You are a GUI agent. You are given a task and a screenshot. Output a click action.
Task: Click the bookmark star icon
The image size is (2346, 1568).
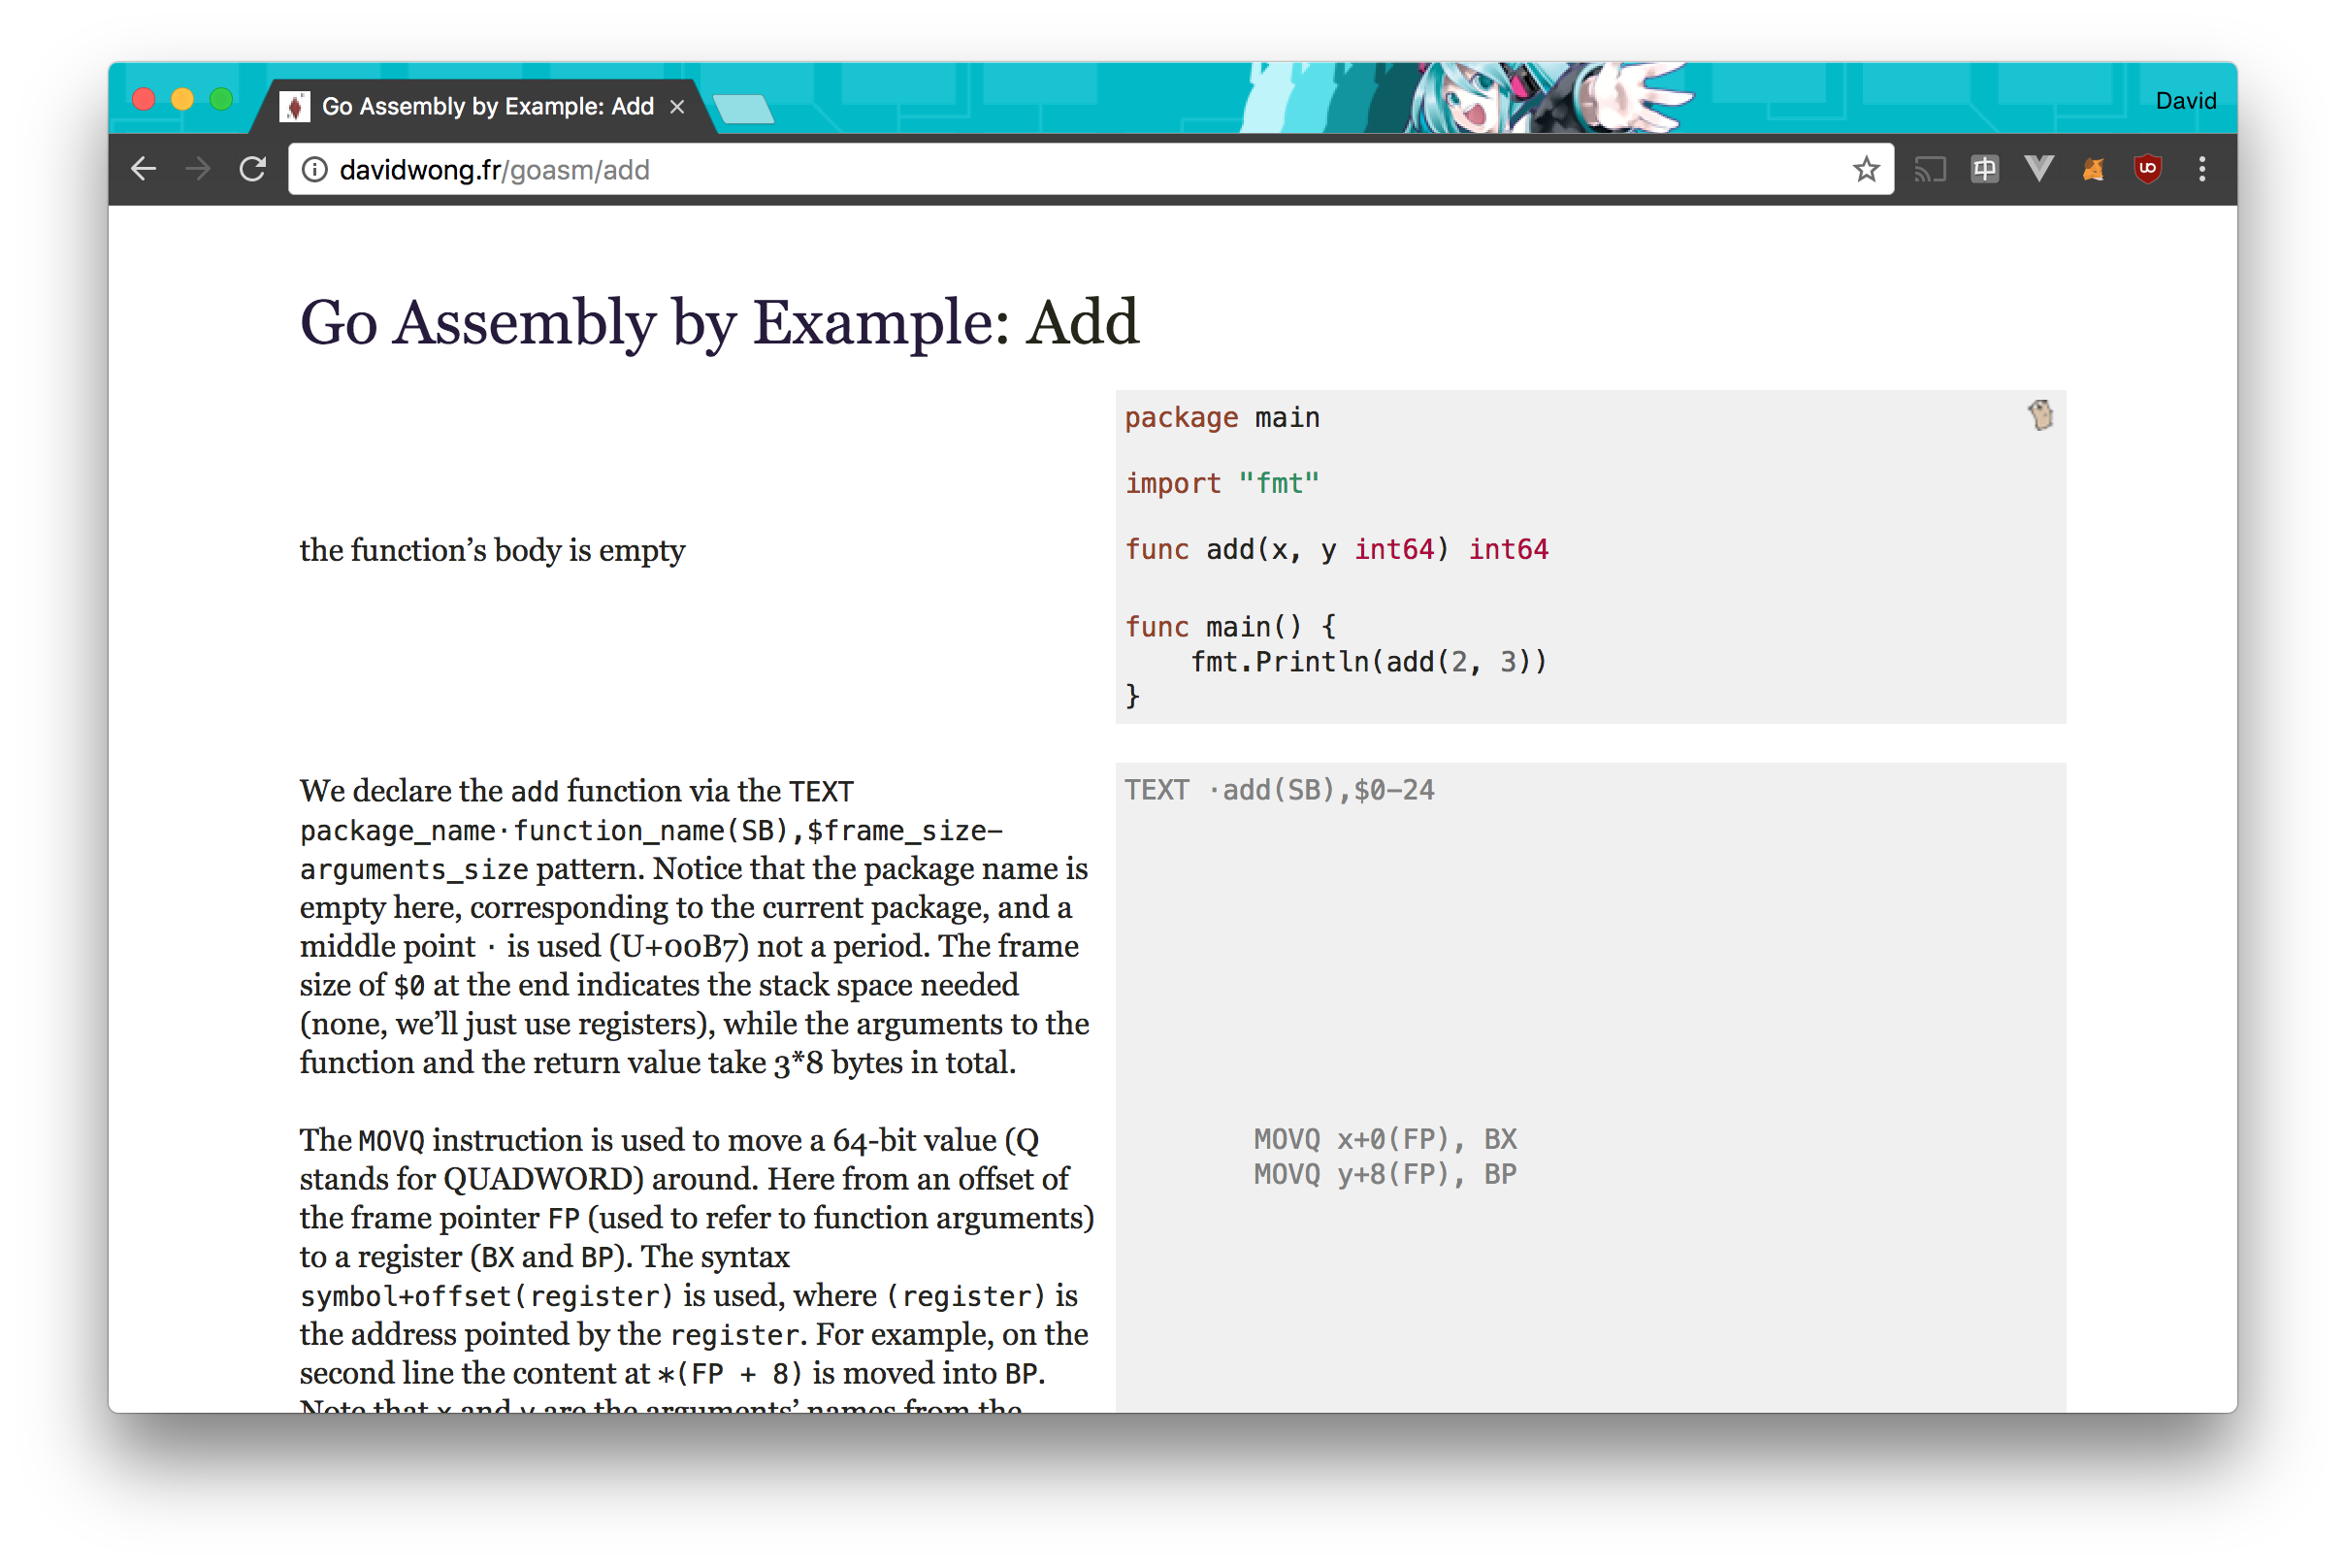pyautogui.click(x=1867, y=170)
